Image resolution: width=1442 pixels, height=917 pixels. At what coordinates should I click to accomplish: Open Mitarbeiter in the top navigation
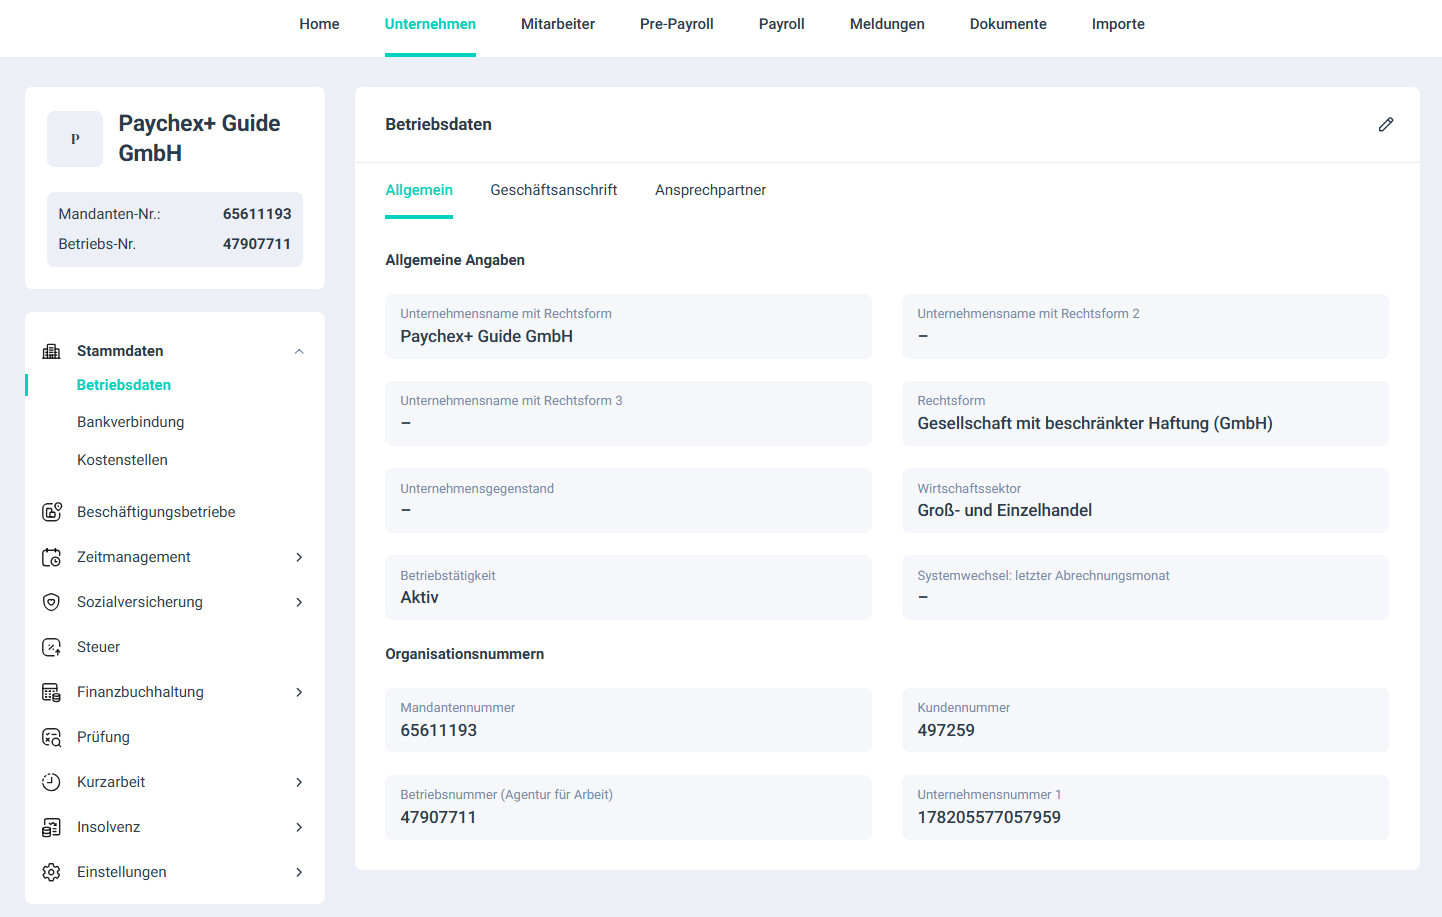[x=557, y=24]
